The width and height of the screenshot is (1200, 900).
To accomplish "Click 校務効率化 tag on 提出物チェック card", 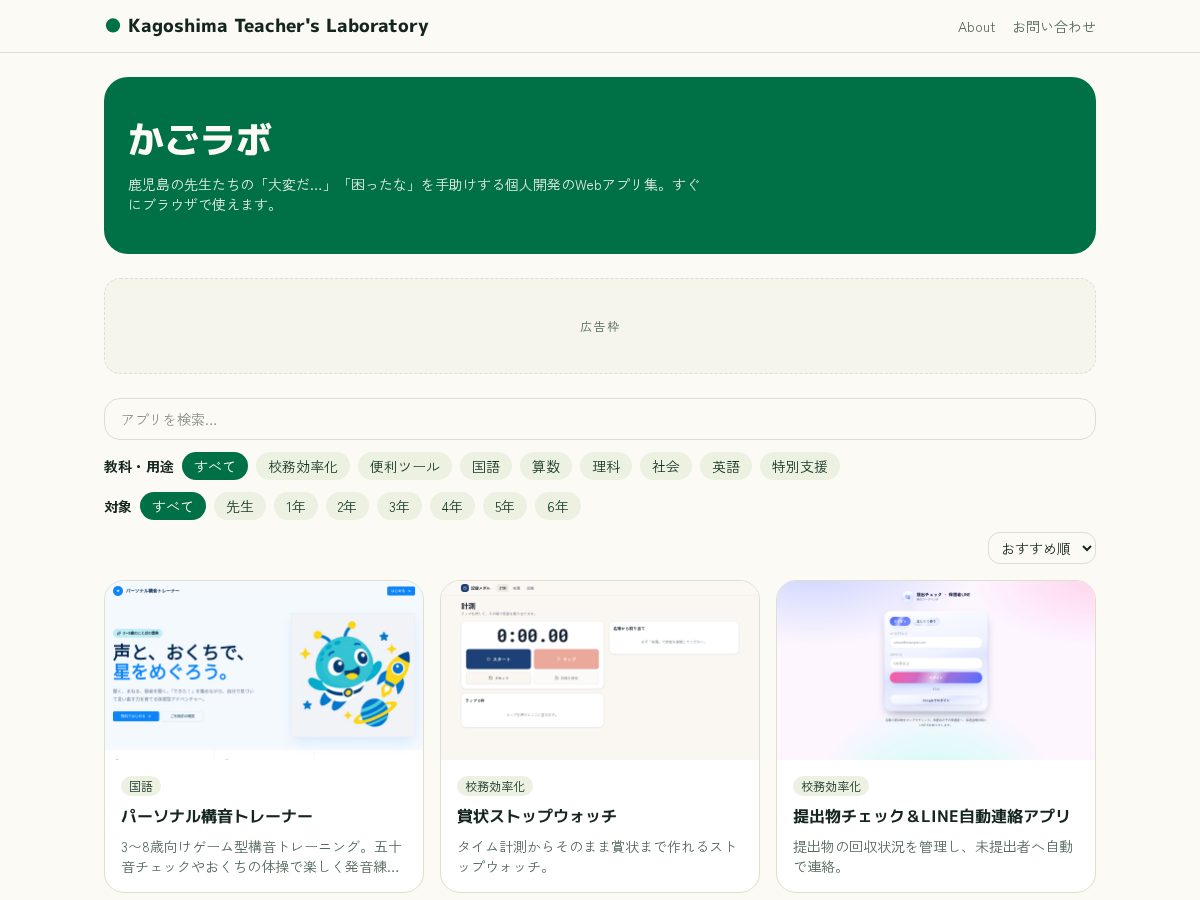I will click(x=831, y=786).
